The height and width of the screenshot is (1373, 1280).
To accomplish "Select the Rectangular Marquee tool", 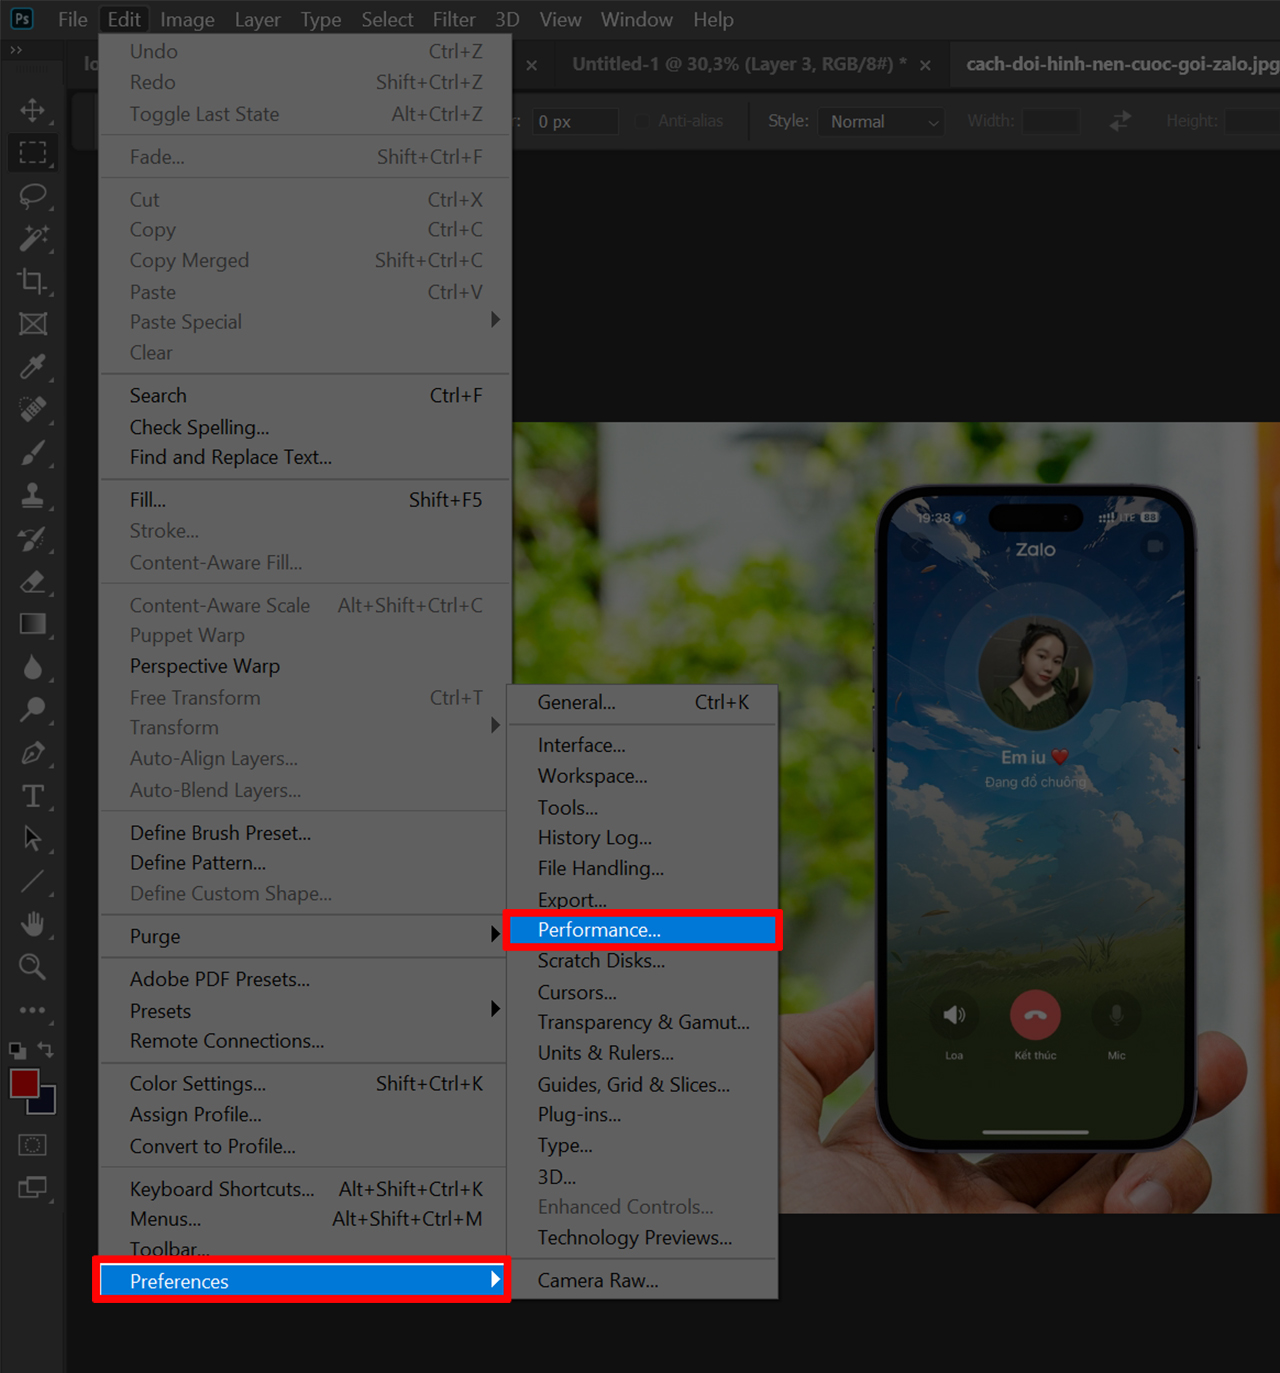I will [x=33, y=153].
